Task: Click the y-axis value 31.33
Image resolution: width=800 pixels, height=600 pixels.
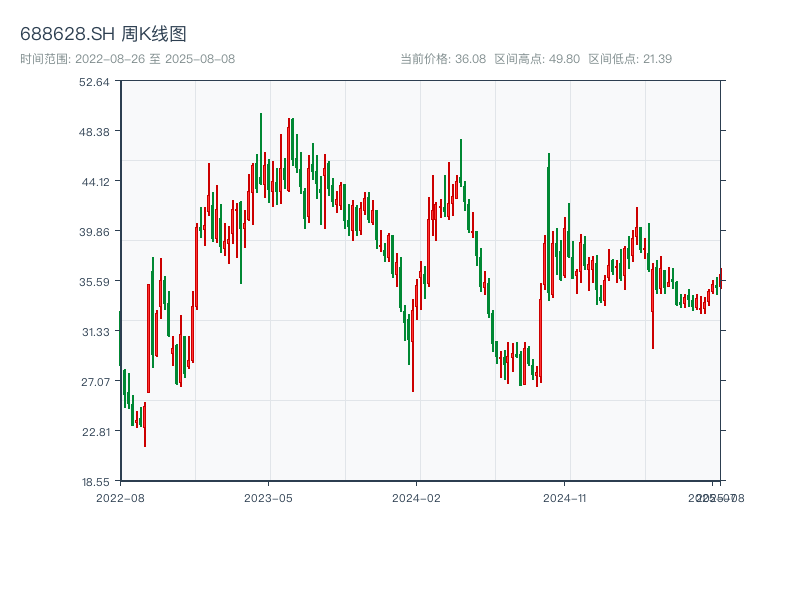Action: click(x=96, y=332)
